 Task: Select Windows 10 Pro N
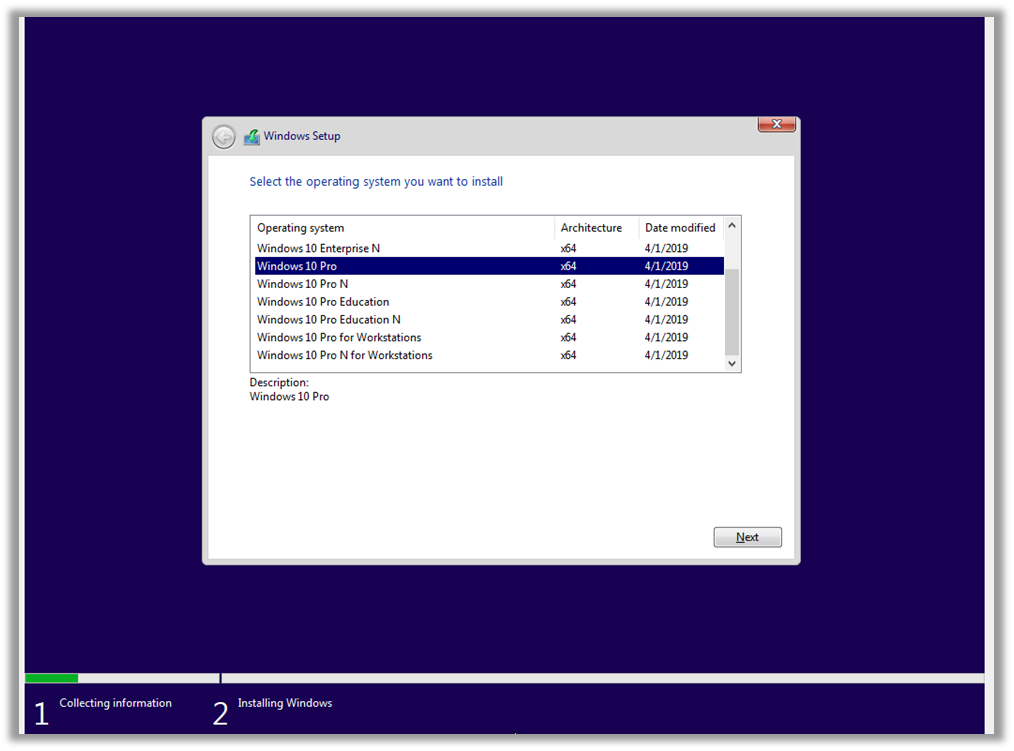489,284
